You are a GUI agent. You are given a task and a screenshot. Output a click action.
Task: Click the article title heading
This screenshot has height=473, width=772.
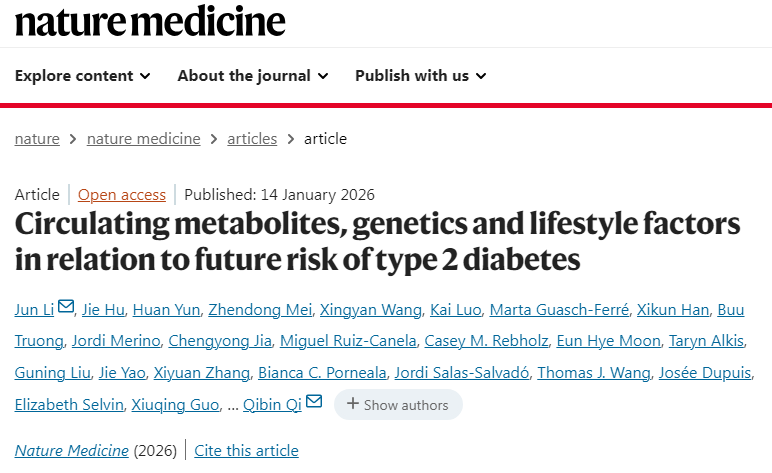[x=377, y=240]
